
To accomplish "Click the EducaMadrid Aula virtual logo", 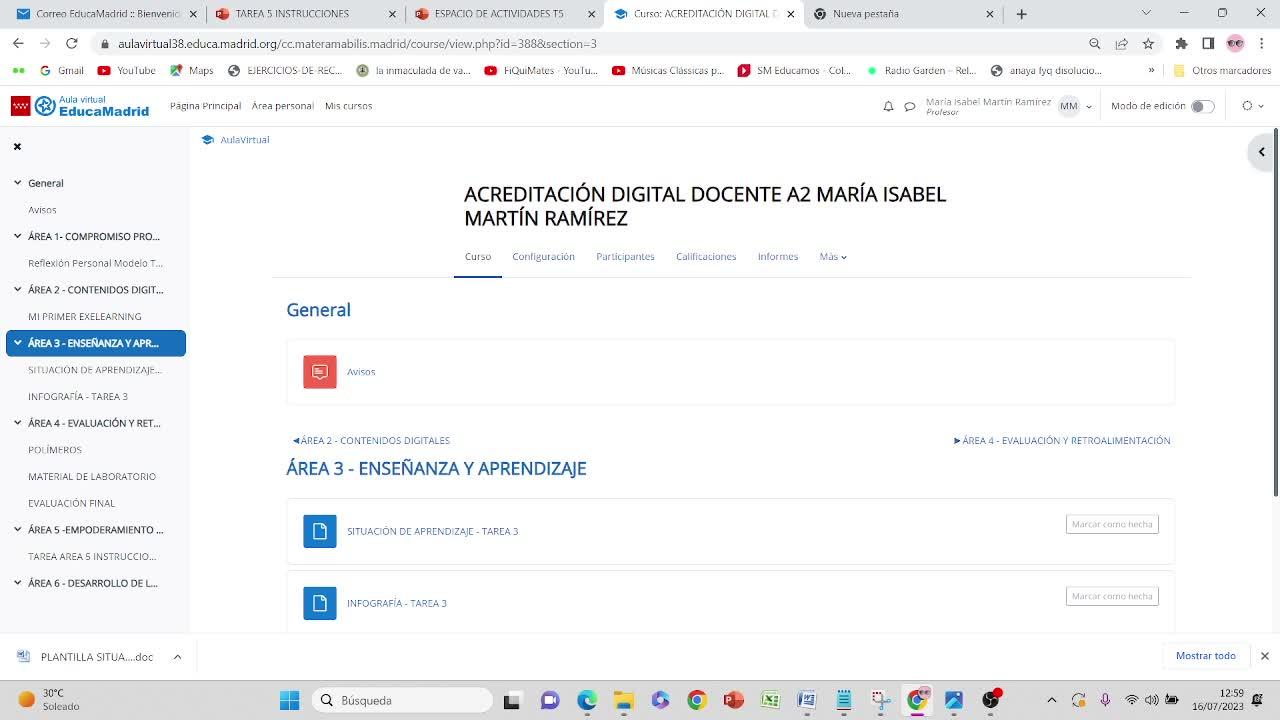I will click(80, 106).
